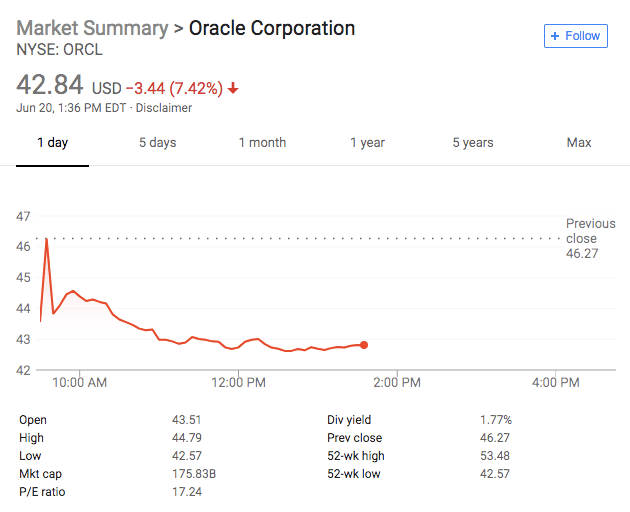Viewport: 630px width, 512px height.
Task: Select the 1 day chart tab
Action: point(53,143)
